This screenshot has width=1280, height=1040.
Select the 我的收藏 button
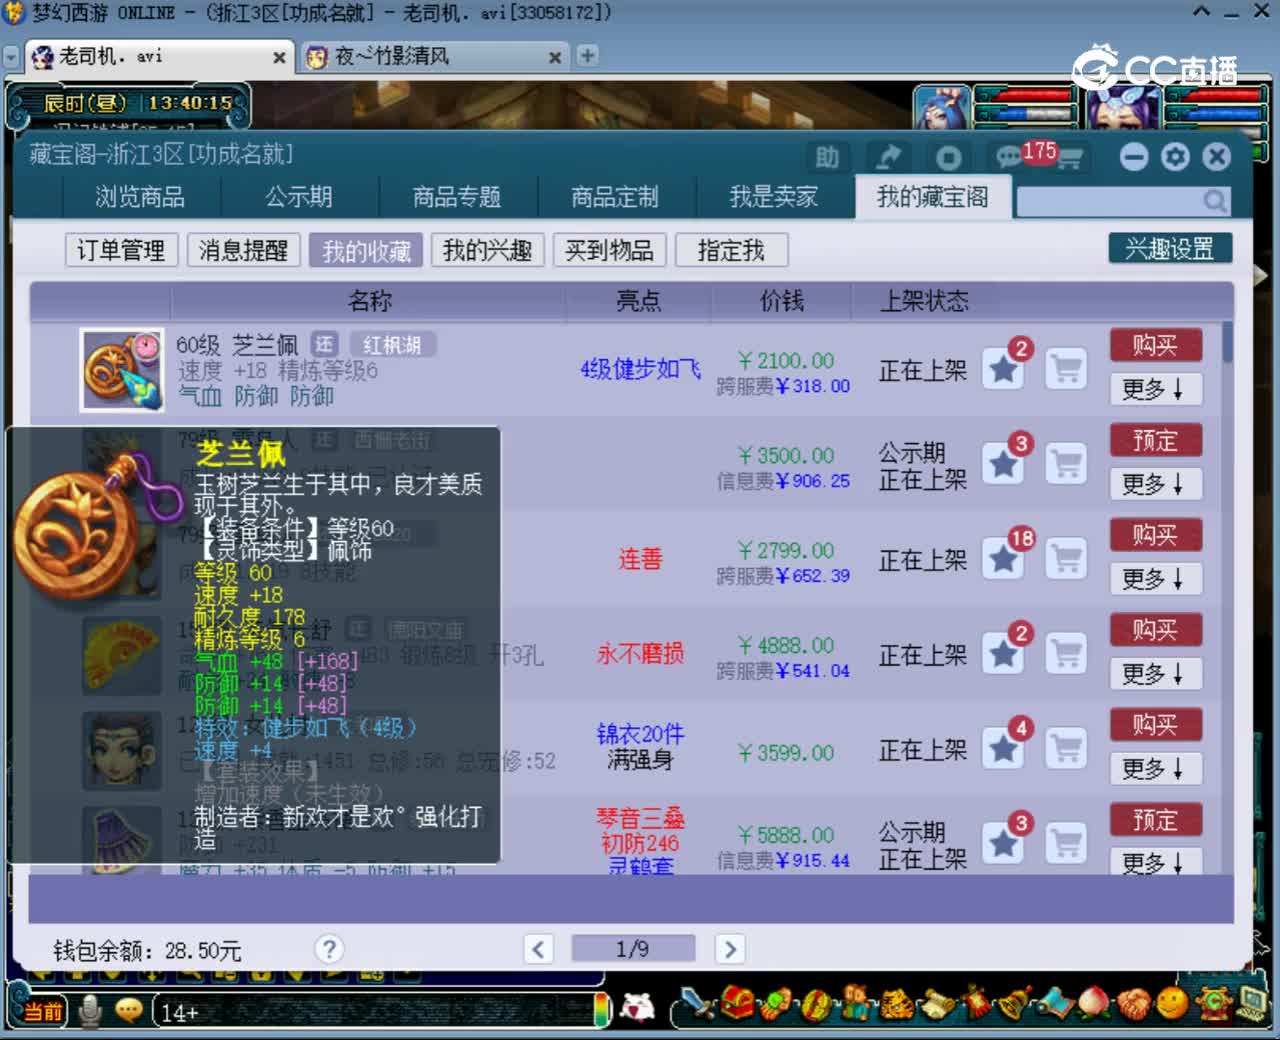[366, 250]
